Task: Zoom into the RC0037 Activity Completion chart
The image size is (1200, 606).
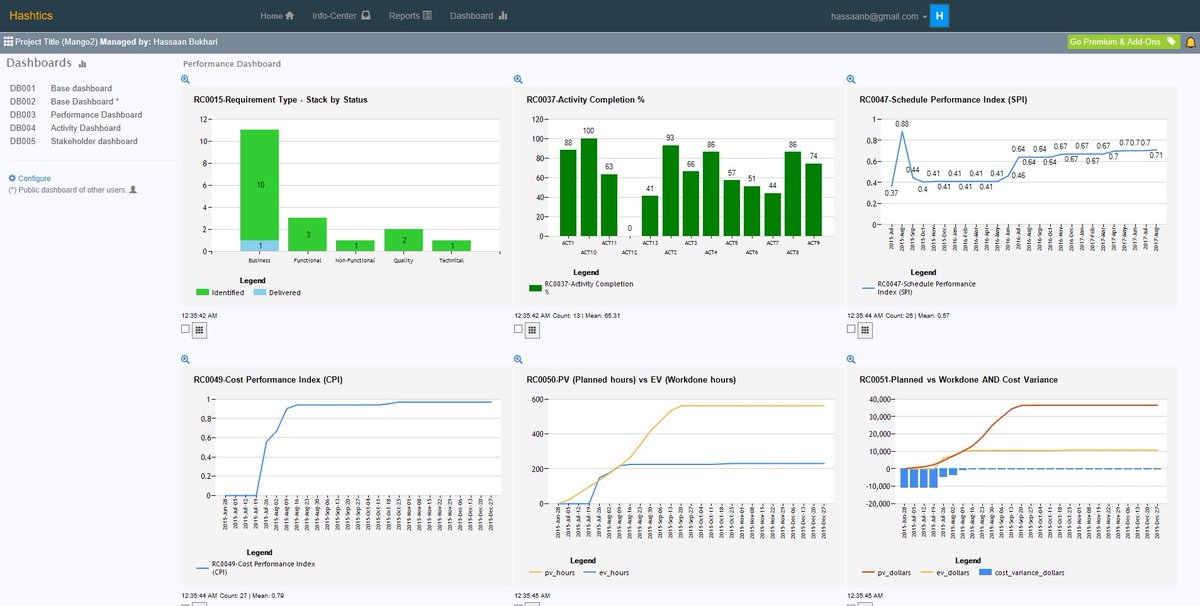Action: pyautogui.click(x=518, y=80)
